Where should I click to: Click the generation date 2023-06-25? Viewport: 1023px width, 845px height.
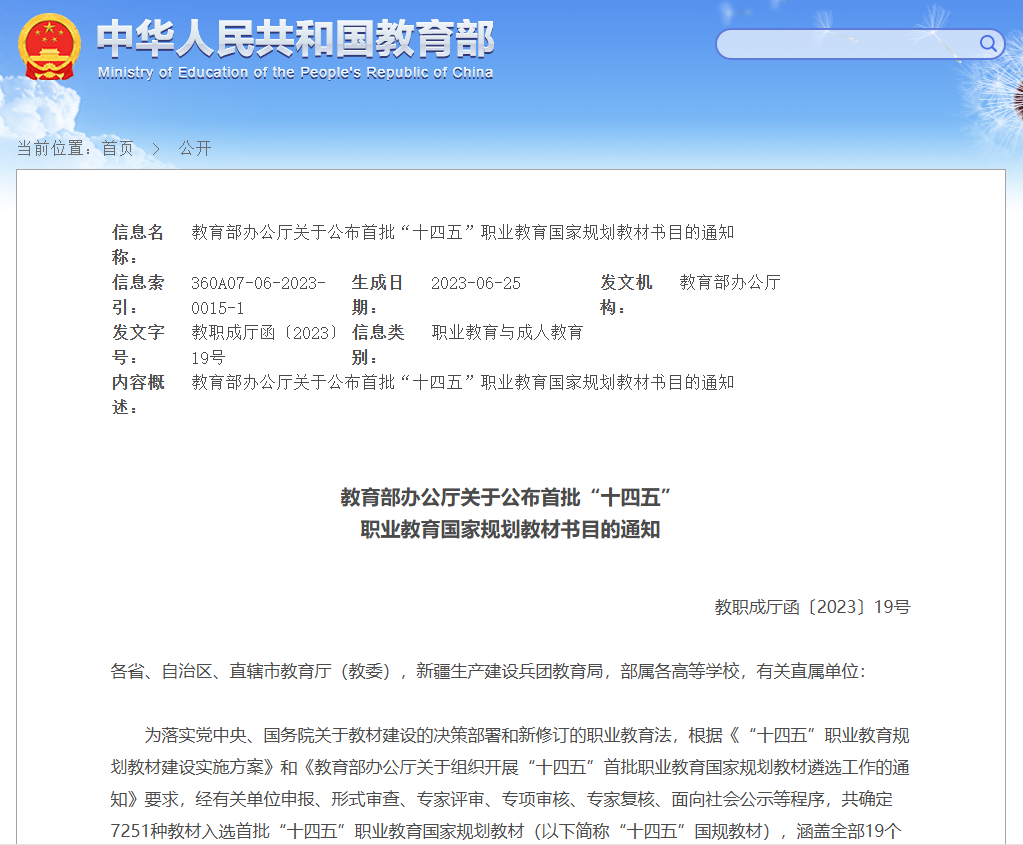tap(476, 283)
